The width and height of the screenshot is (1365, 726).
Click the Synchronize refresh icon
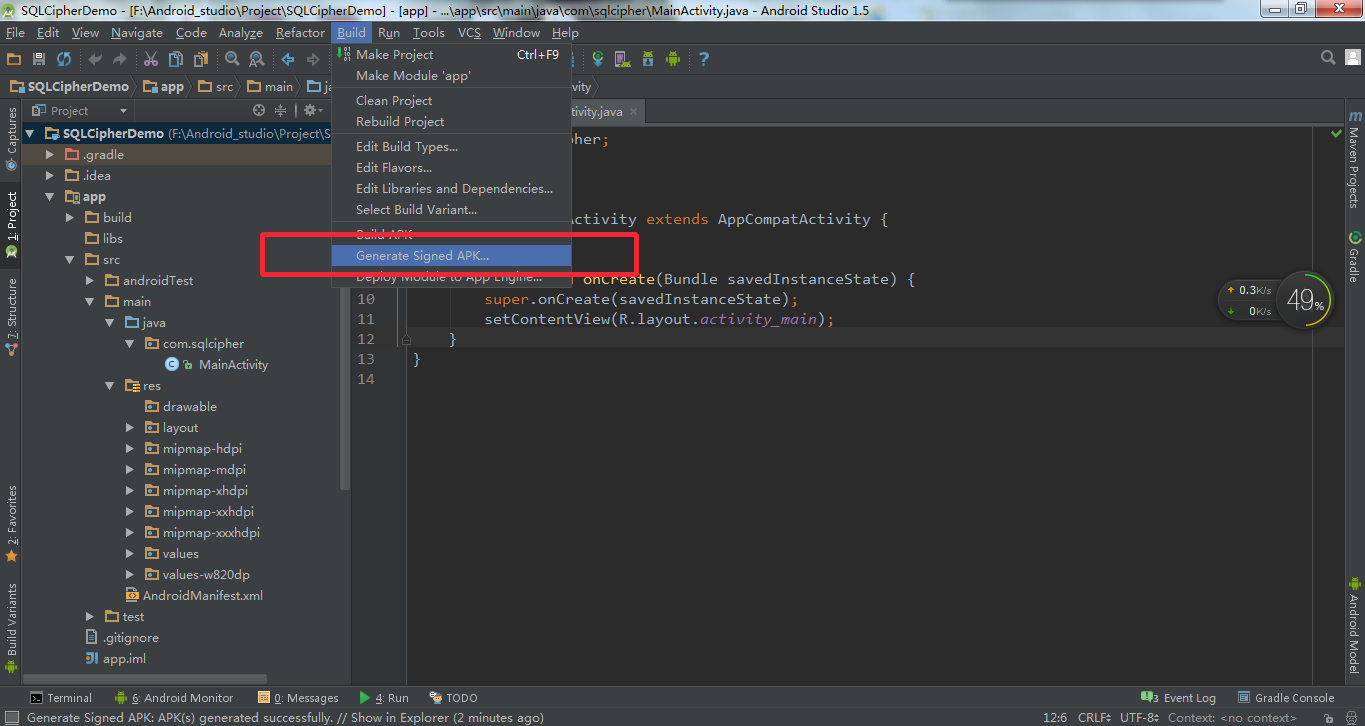[x=64, y=59]
